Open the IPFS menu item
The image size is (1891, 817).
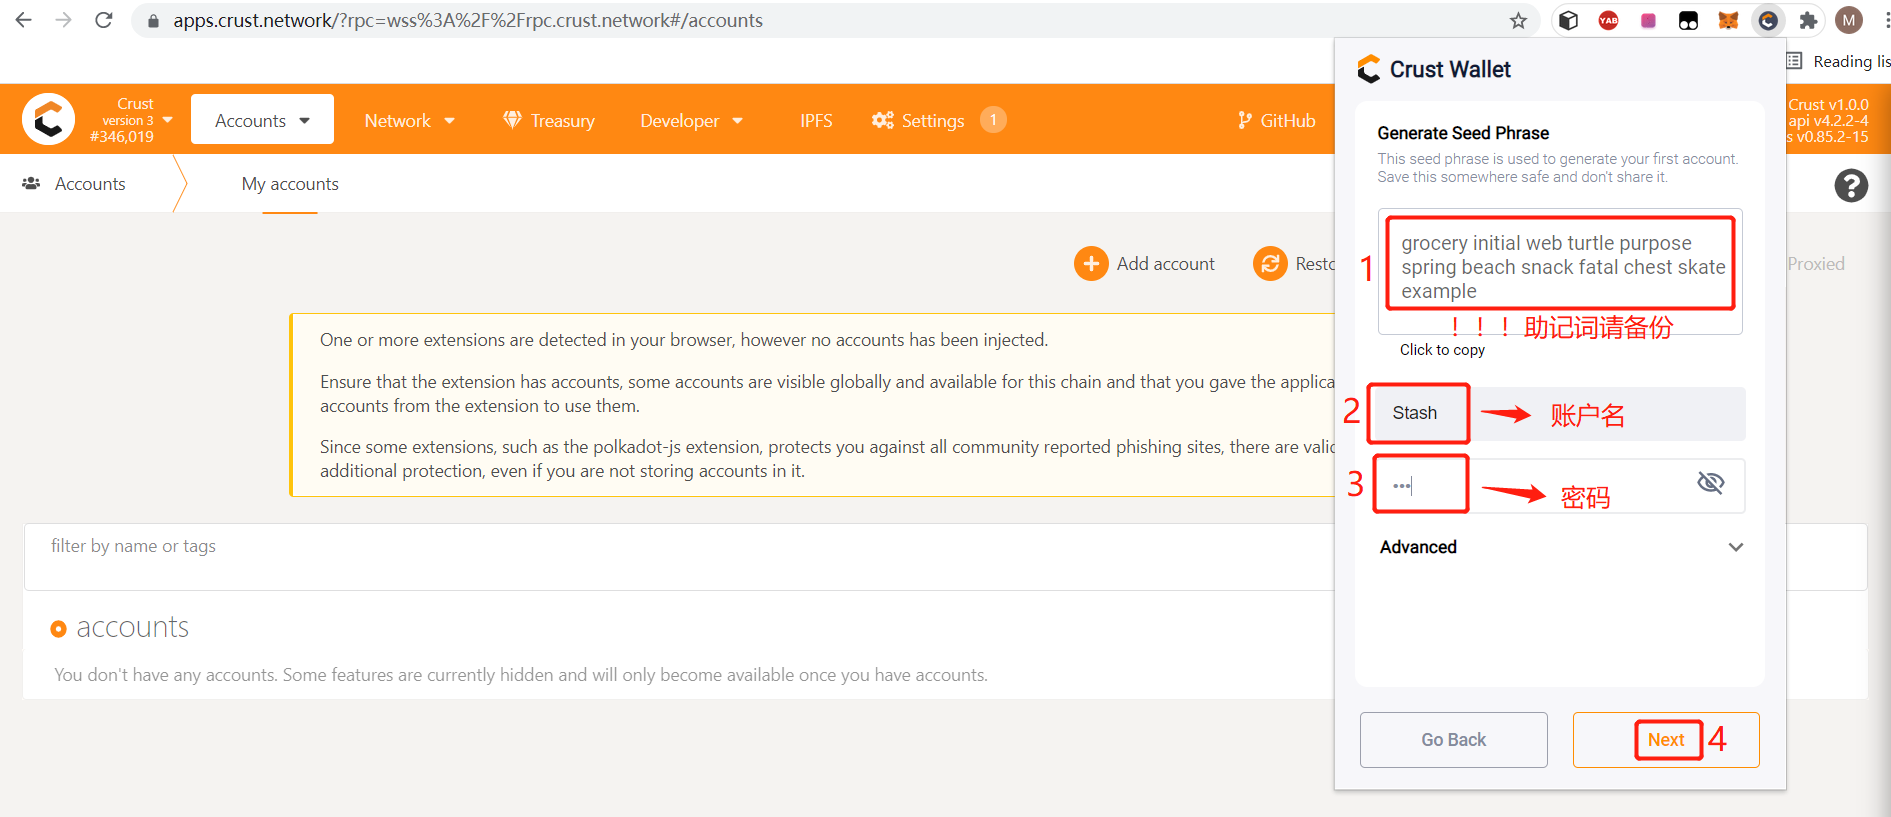tap(816, 120)
